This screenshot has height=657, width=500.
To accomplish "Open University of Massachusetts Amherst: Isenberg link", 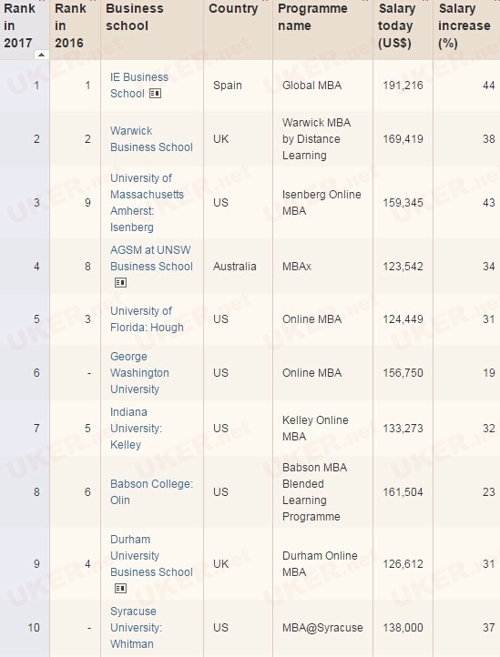I will coord(147,202).
